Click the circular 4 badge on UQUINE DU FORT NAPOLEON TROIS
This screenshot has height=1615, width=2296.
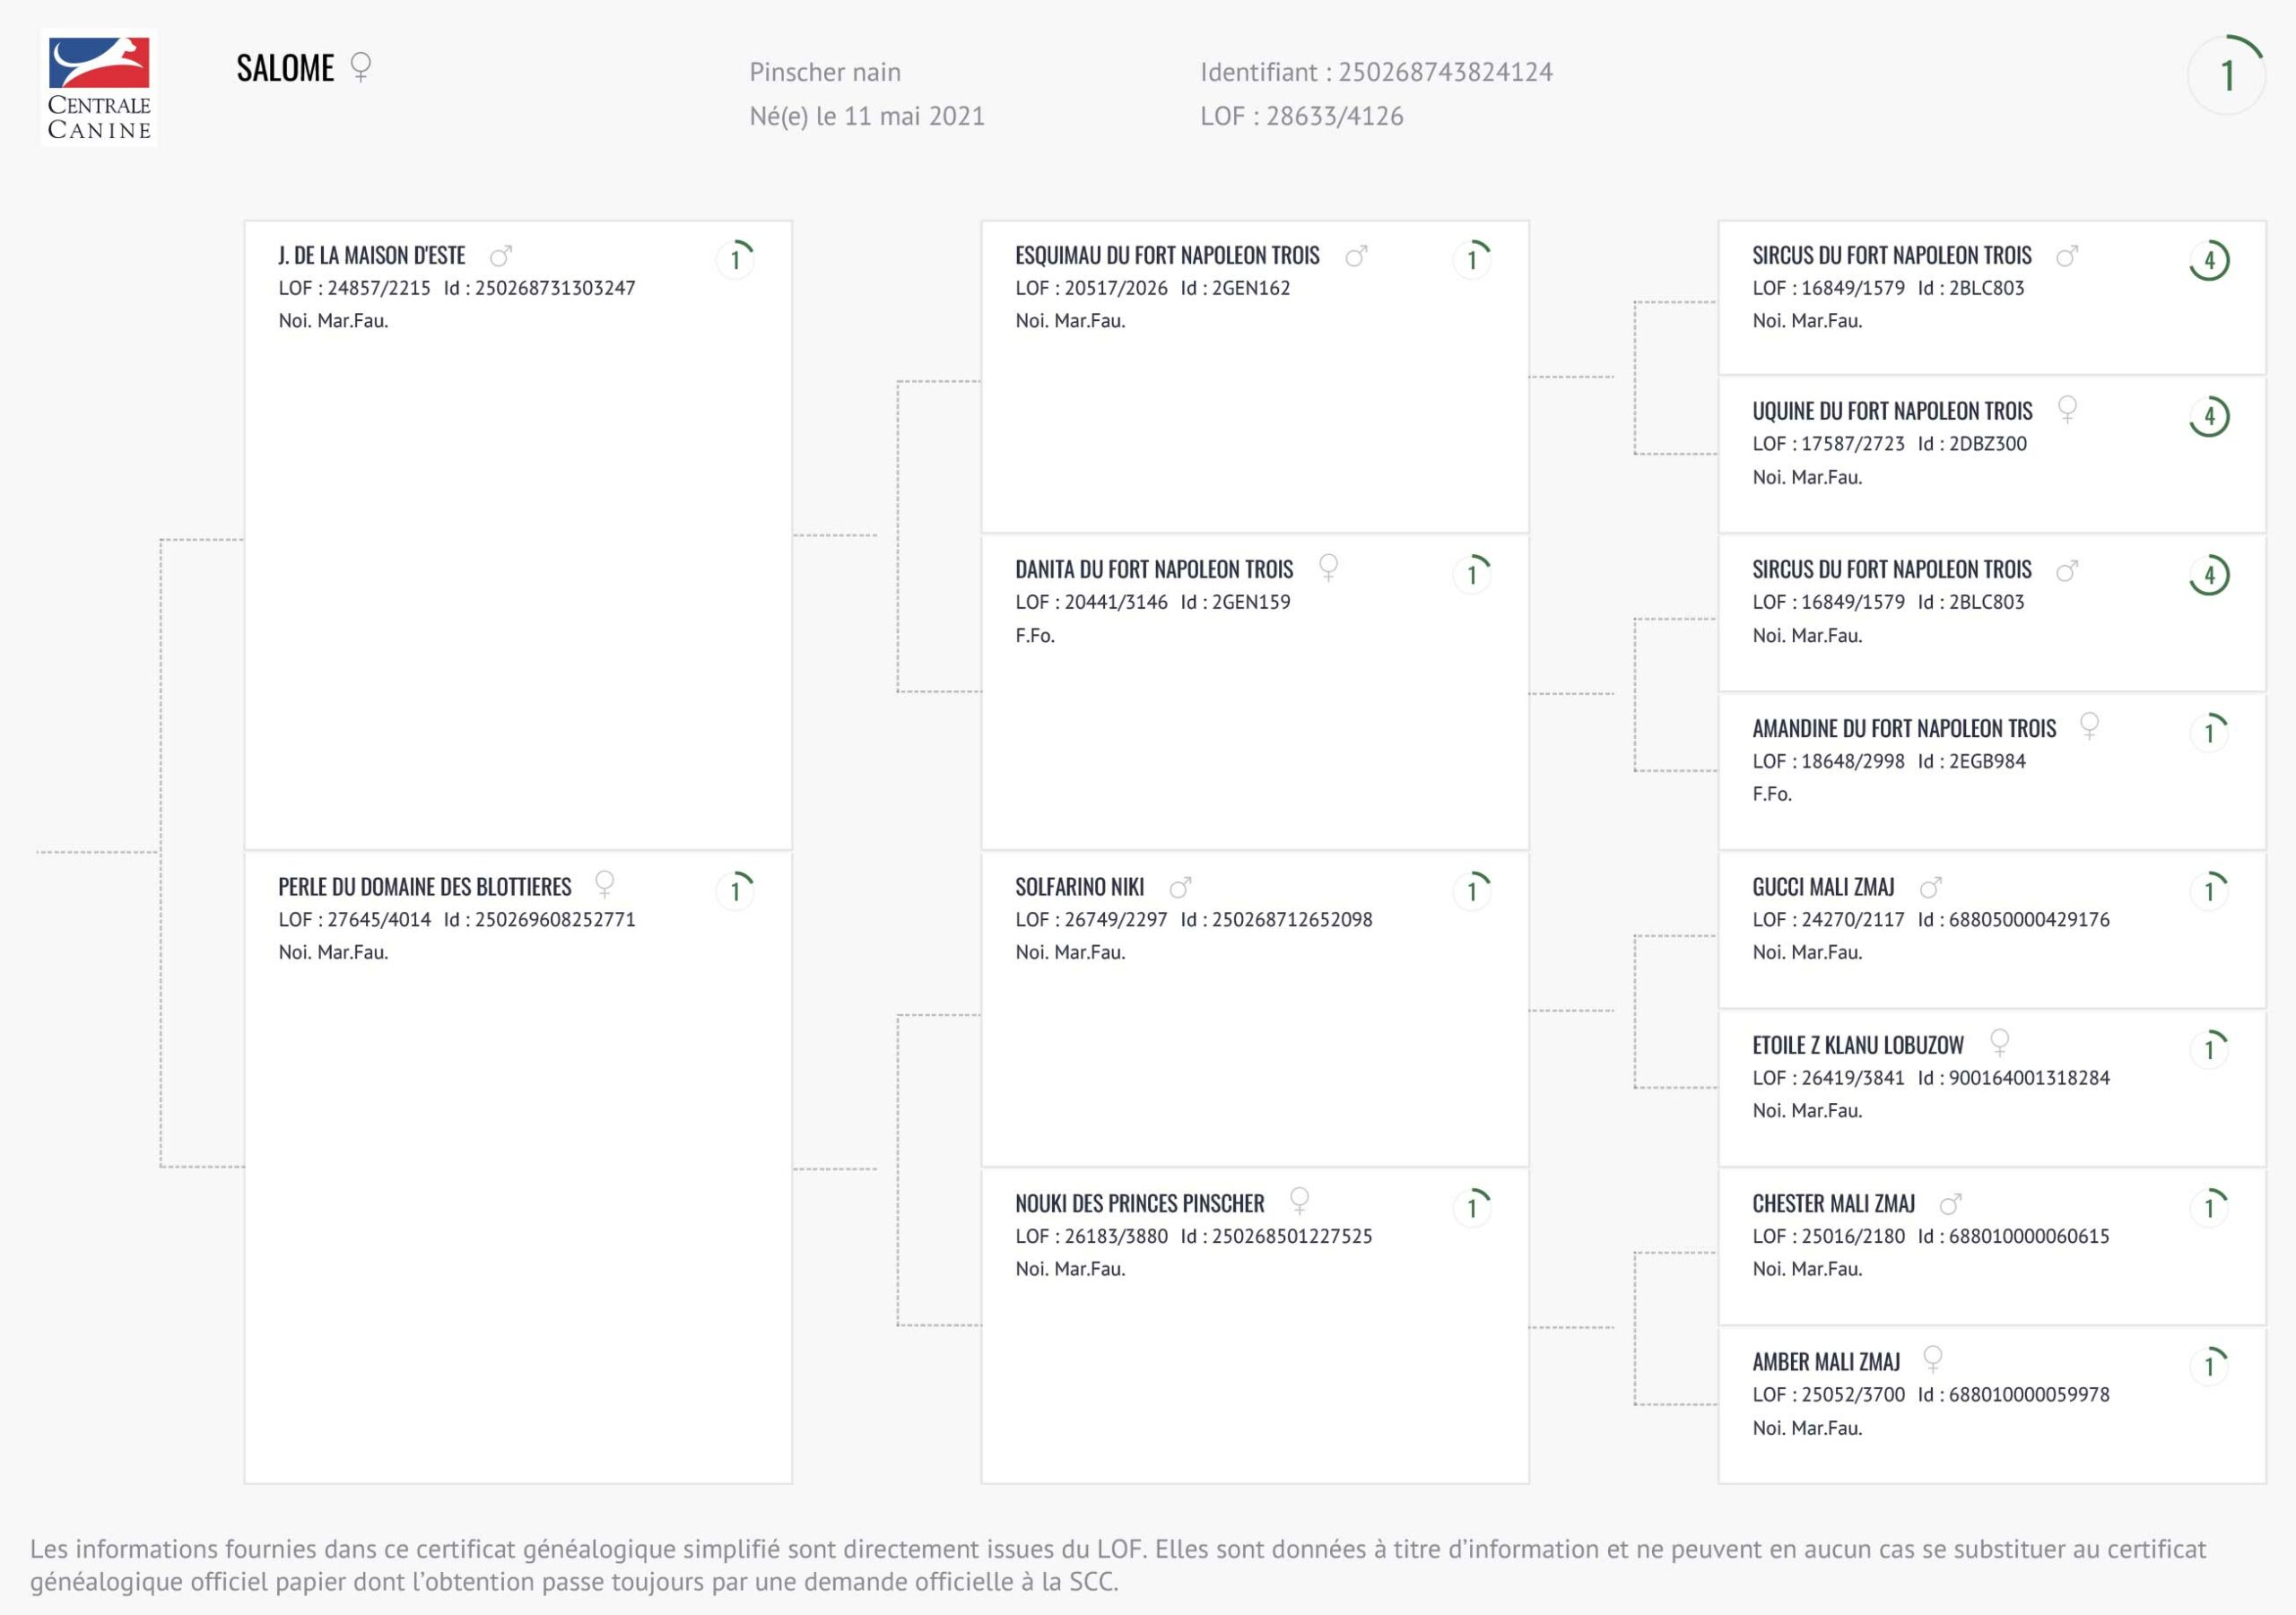pos(2209,417)
